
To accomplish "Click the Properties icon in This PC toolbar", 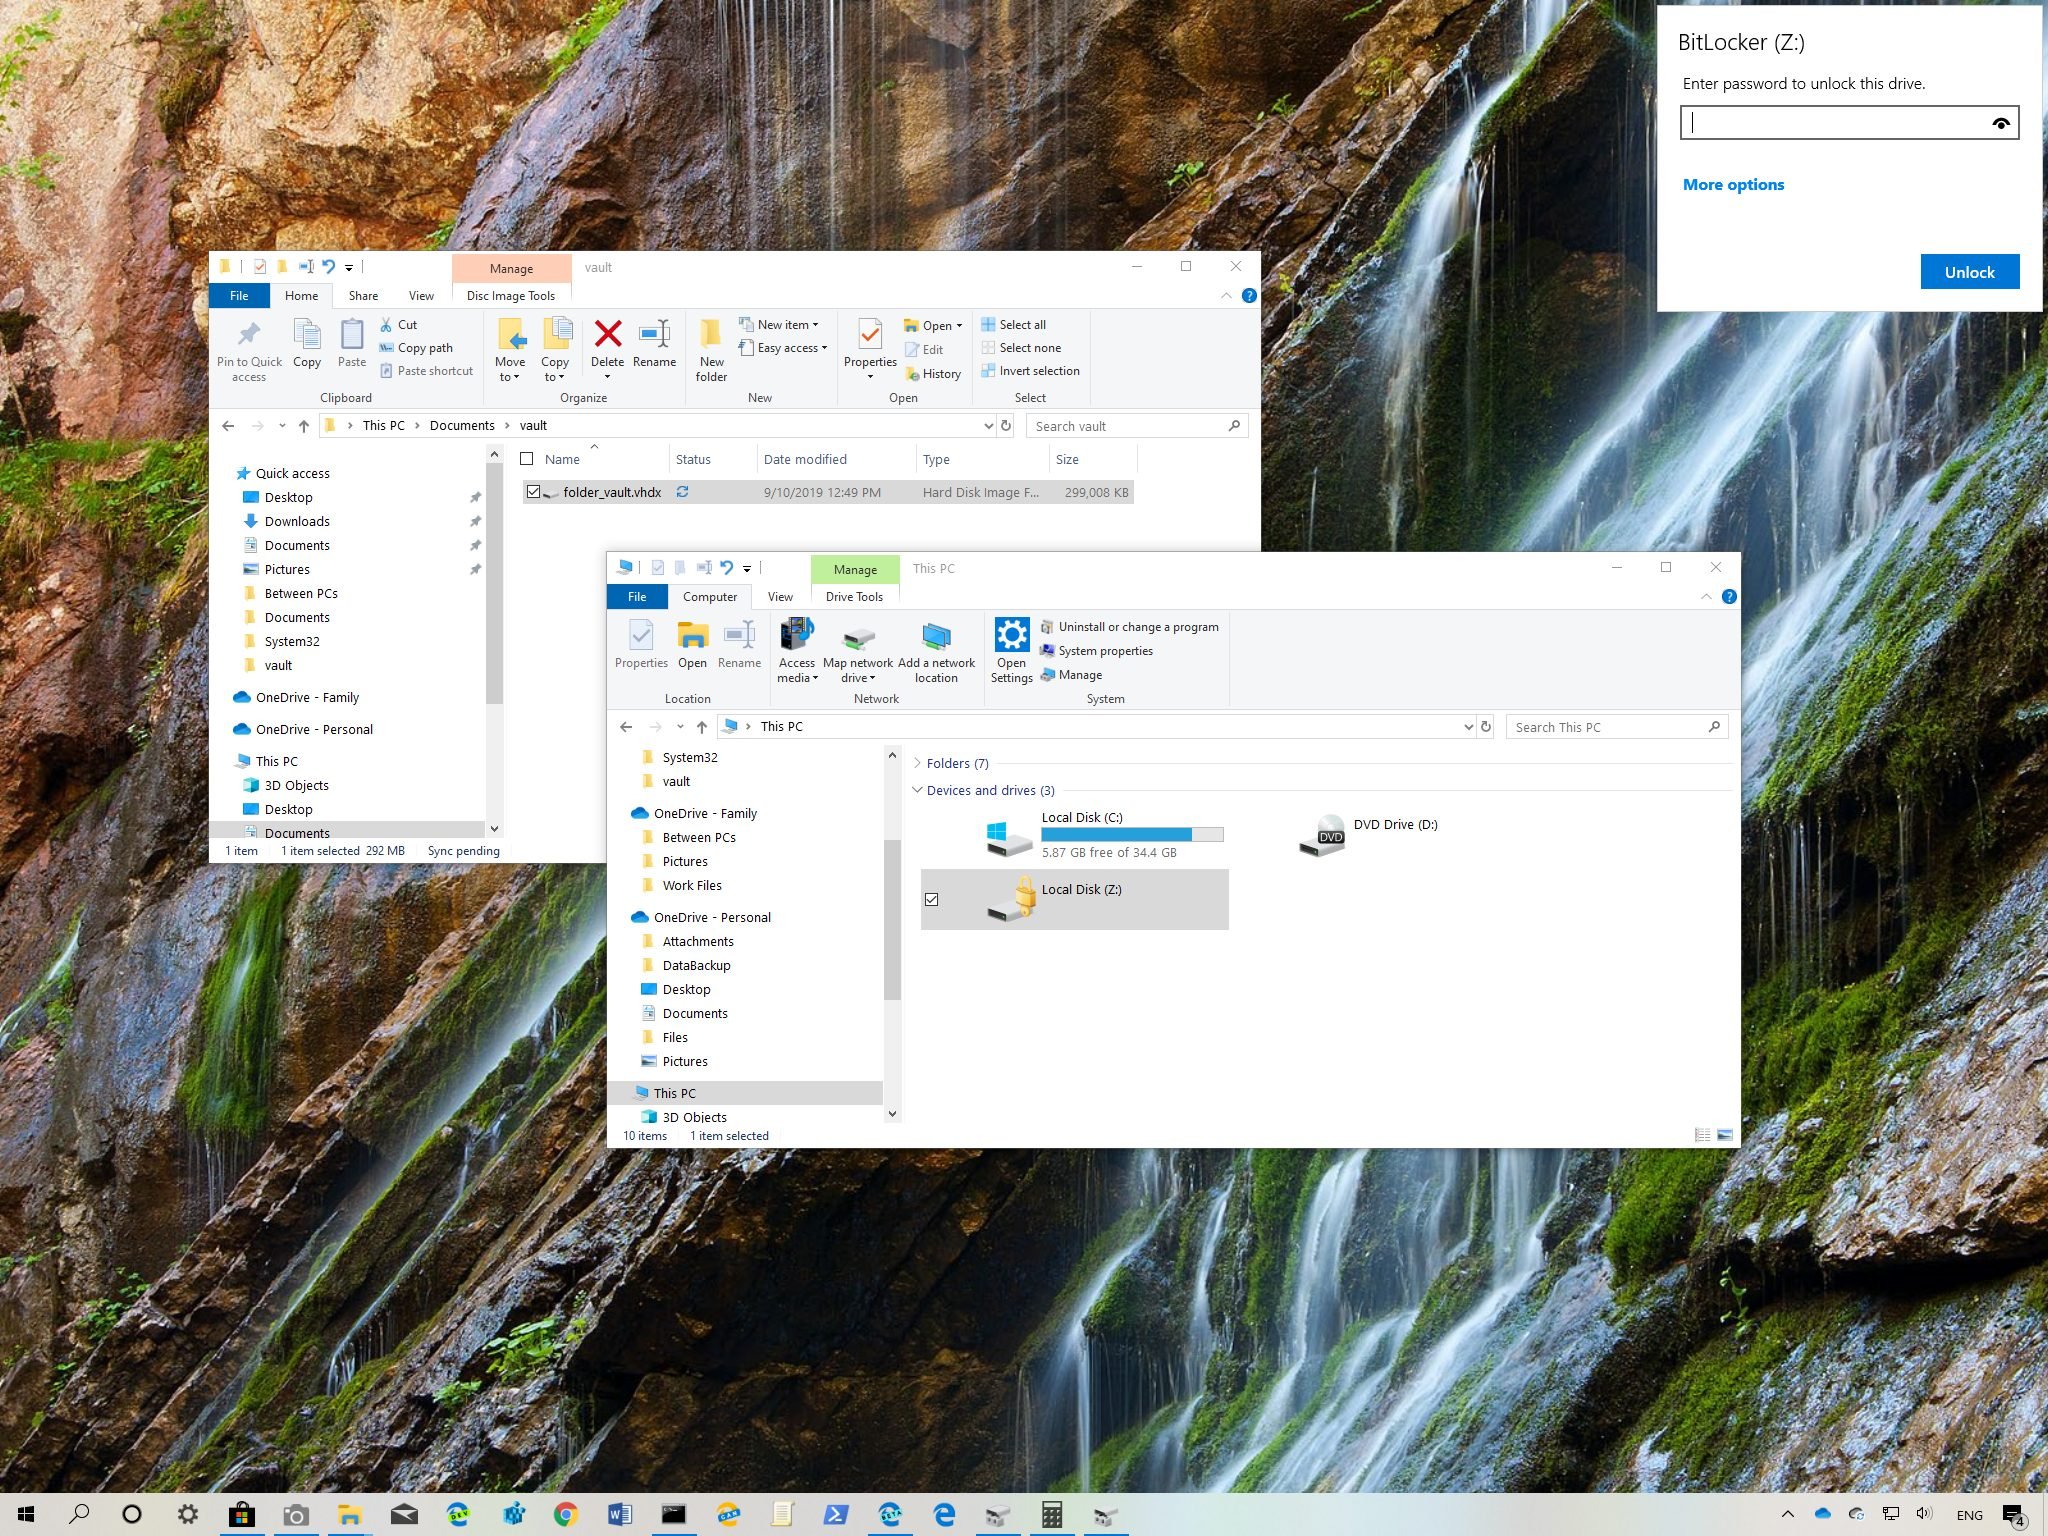I will [640, 647].
